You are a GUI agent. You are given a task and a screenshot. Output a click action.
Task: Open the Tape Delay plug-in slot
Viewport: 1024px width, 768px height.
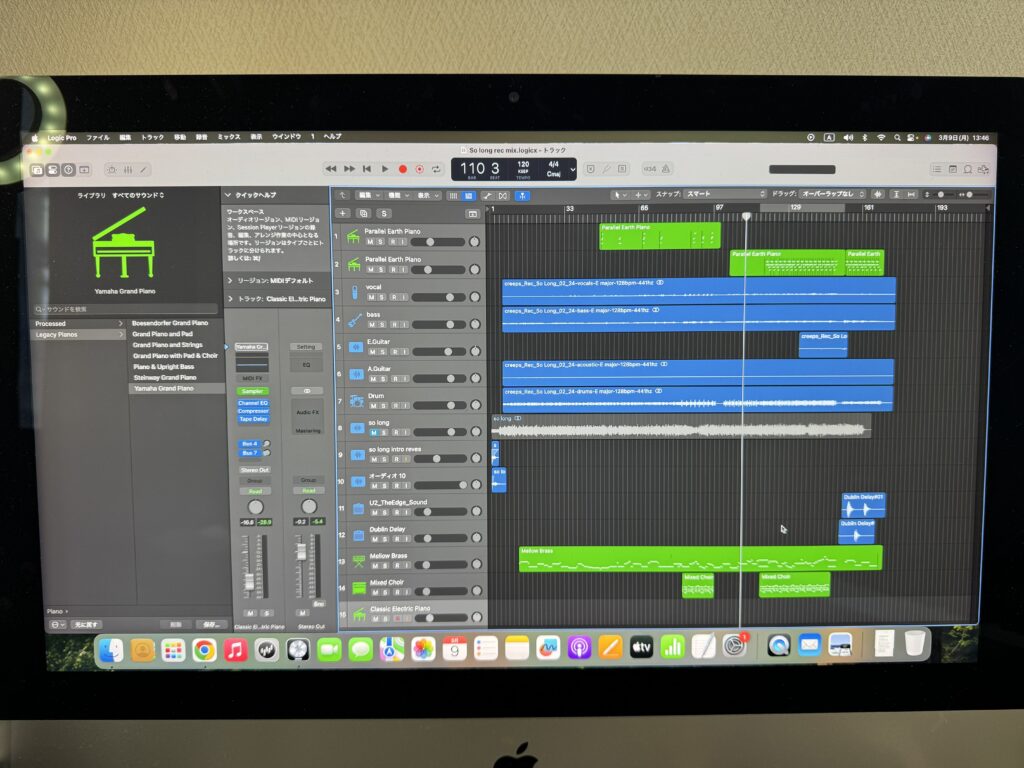click(x=253, y=419)
